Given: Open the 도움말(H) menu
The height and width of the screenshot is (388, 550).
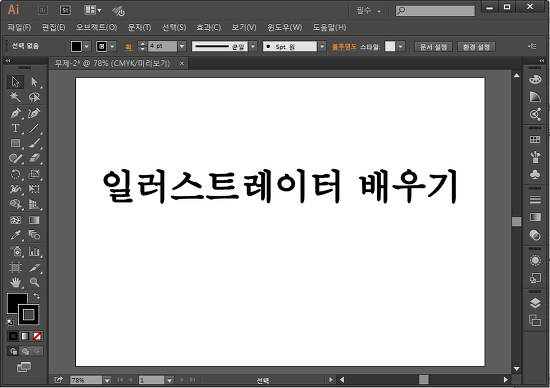Looking at the screenshot, I should pos(329,27).
